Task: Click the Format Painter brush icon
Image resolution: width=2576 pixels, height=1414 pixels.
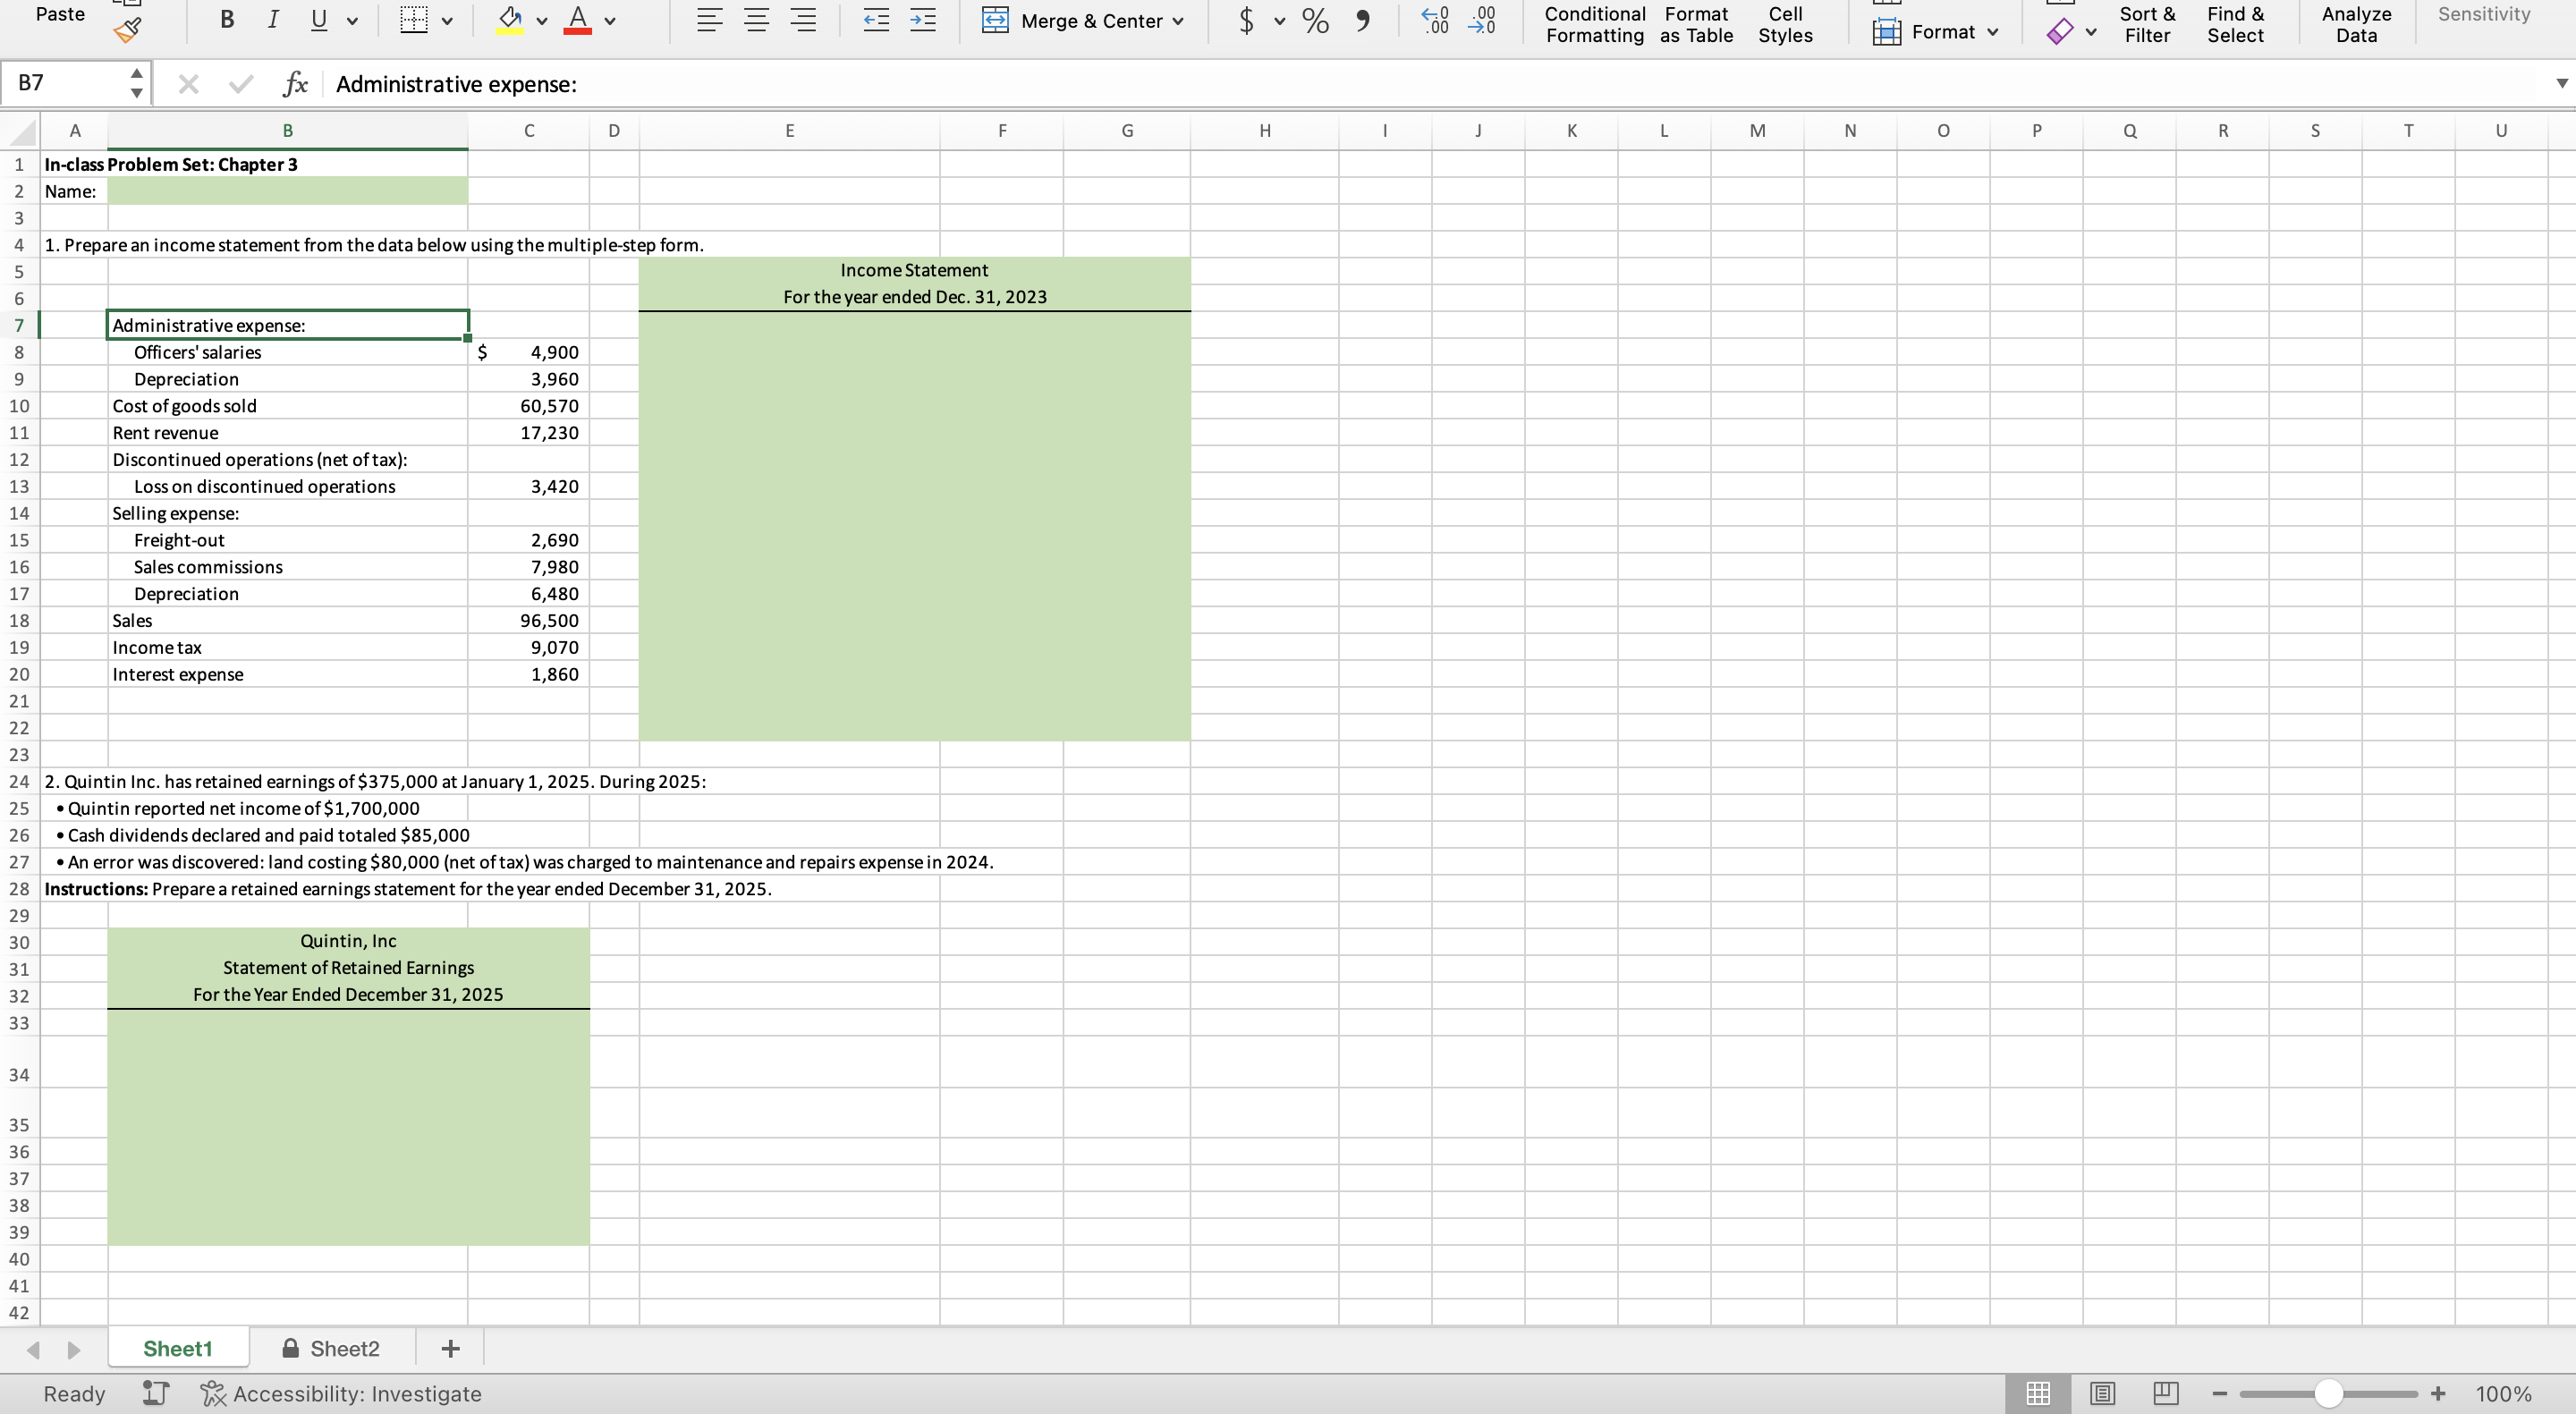Action: tap(128, 31)
